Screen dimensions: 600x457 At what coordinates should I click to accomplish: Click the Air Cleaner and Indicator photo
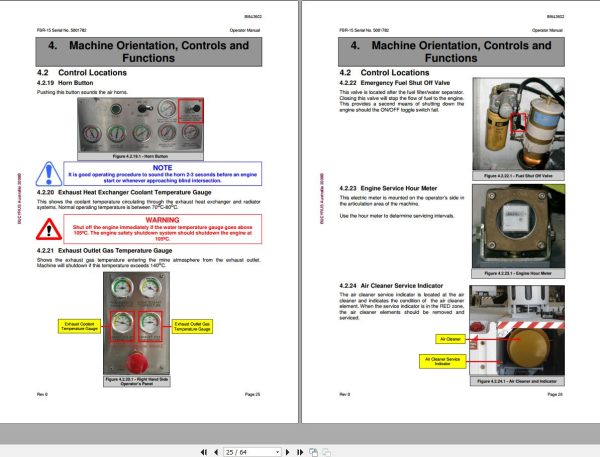click(517, 330)
